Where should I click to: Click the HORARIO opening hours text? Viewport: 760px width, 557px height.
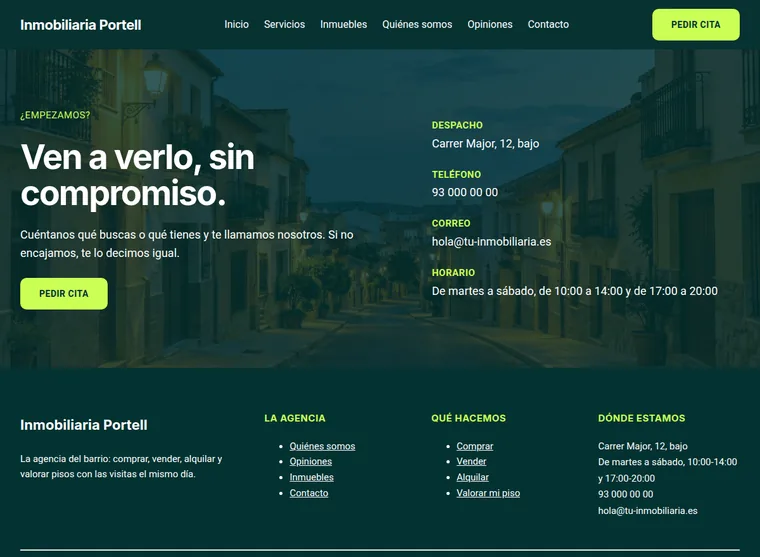point(575,291)
